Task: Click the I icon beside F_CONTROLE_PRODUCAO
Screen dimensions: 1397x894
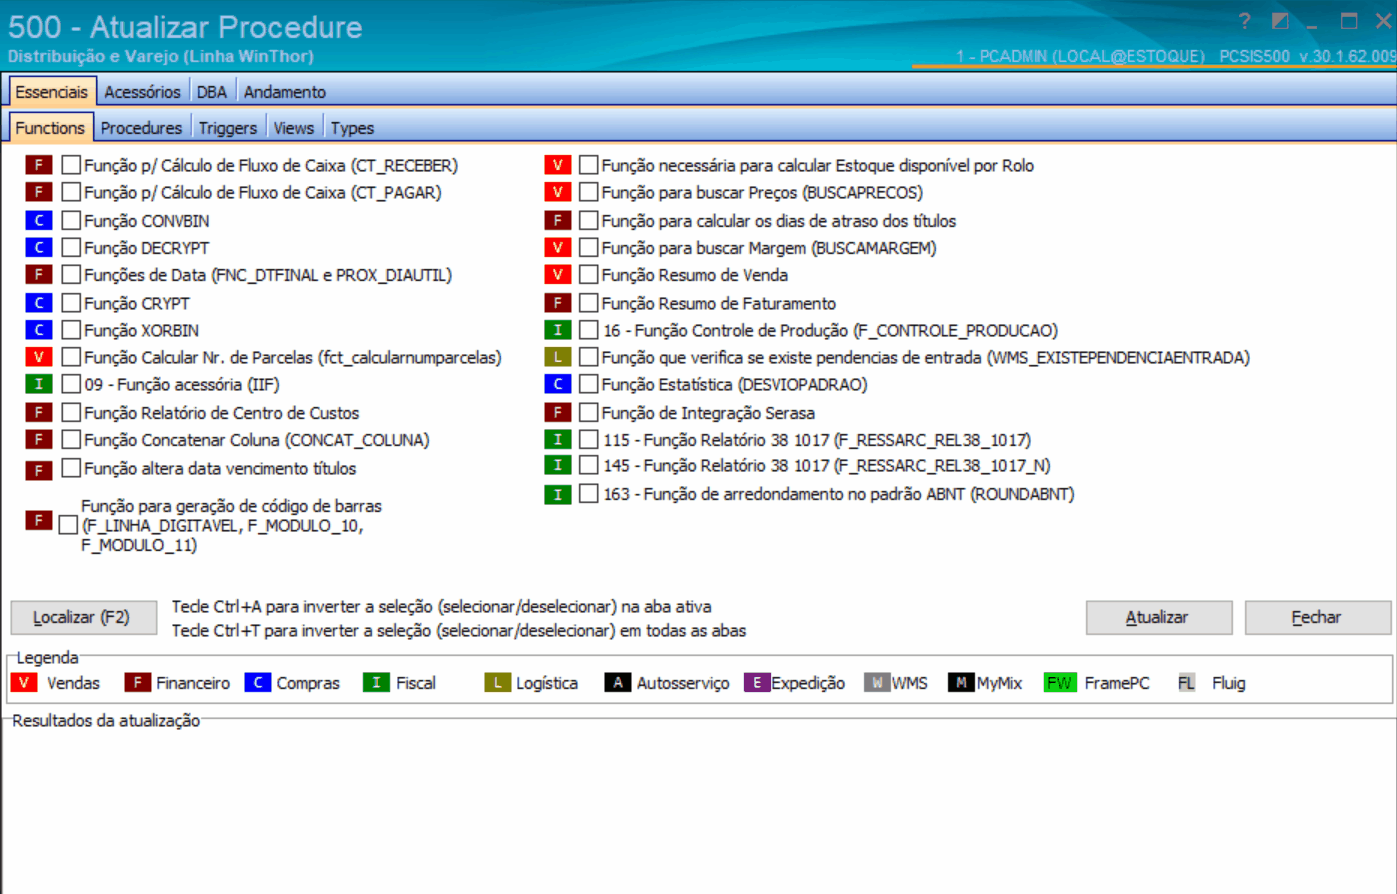Action: pyautogui.click(x=557, y=330)
